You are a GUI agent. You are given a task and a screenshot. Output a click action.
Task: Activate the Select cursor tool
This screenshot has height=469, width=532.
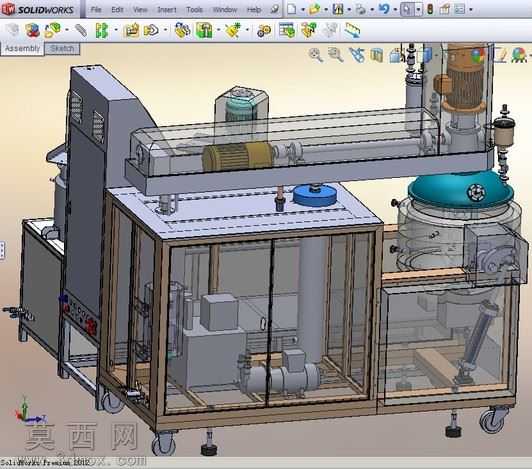pos(407,10)
